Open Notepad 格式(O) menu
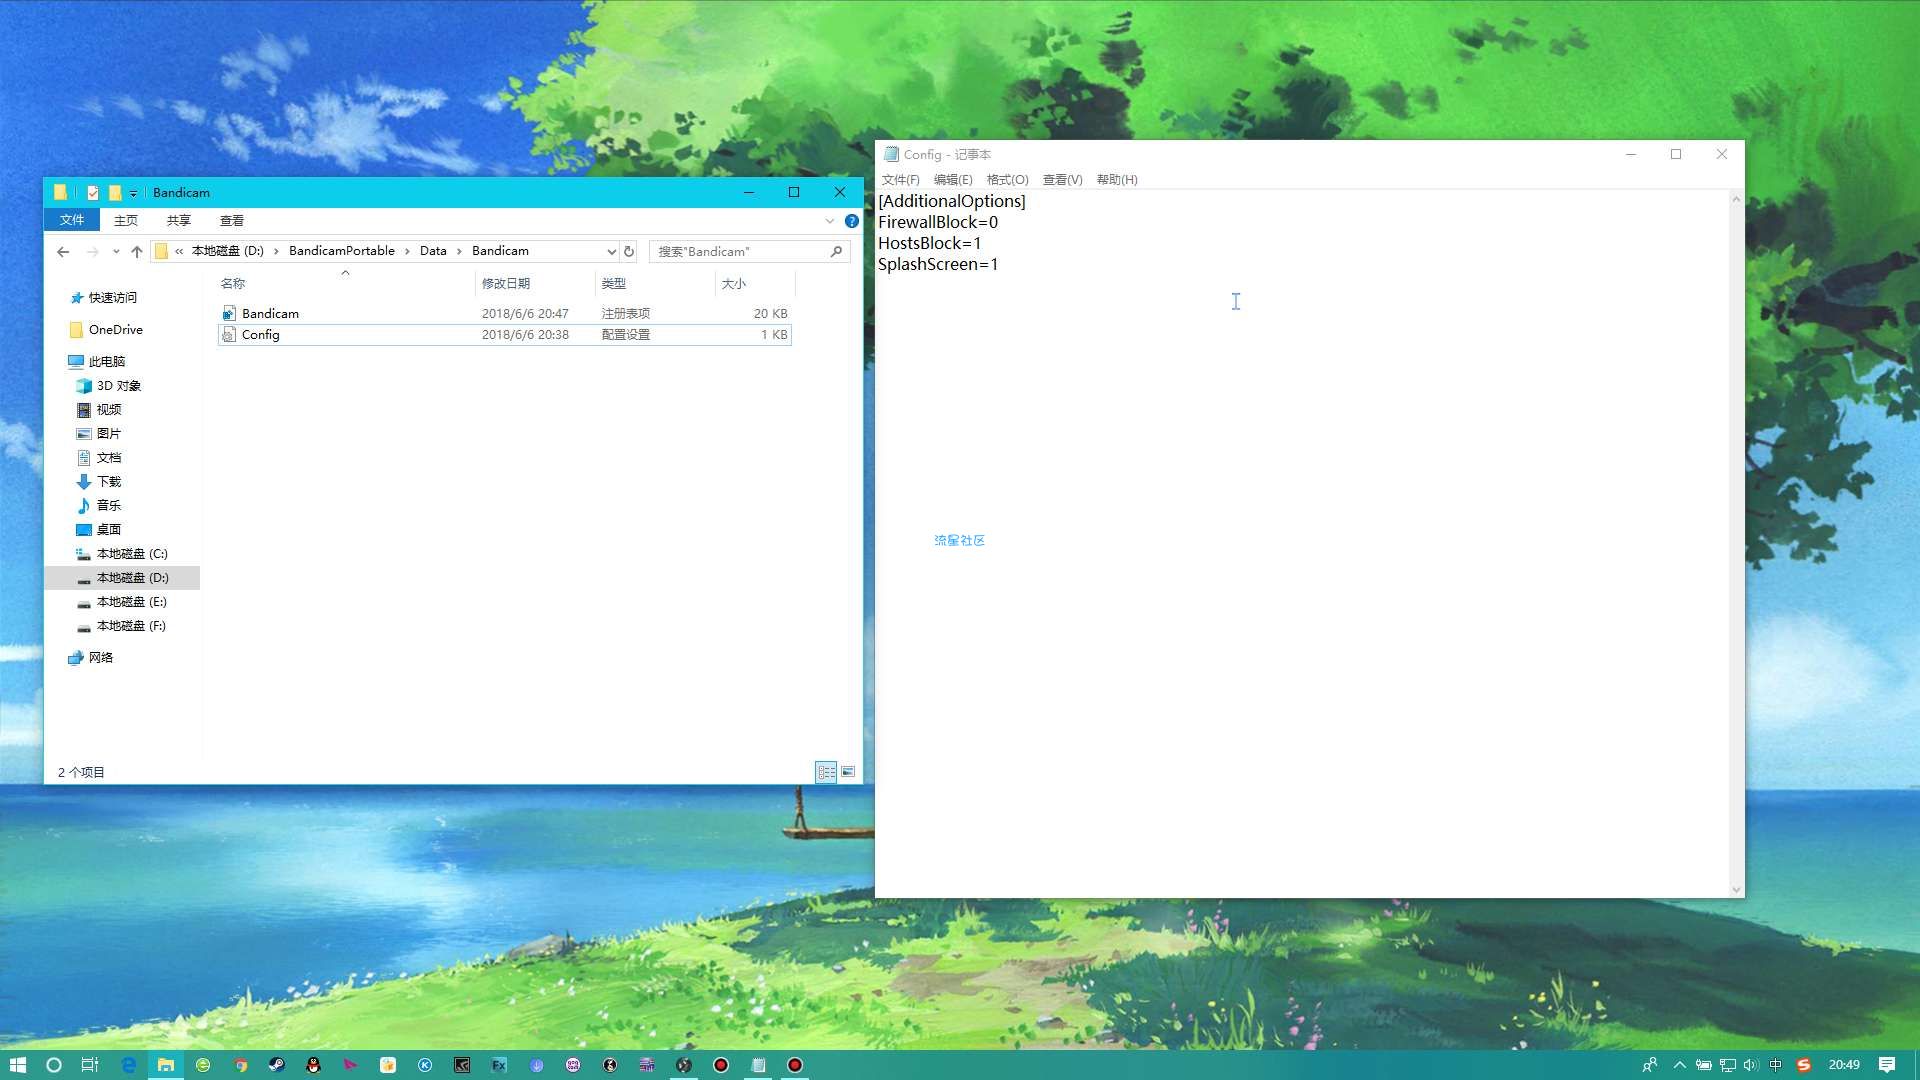Screen dimensions: 1920x1080 1007,180
